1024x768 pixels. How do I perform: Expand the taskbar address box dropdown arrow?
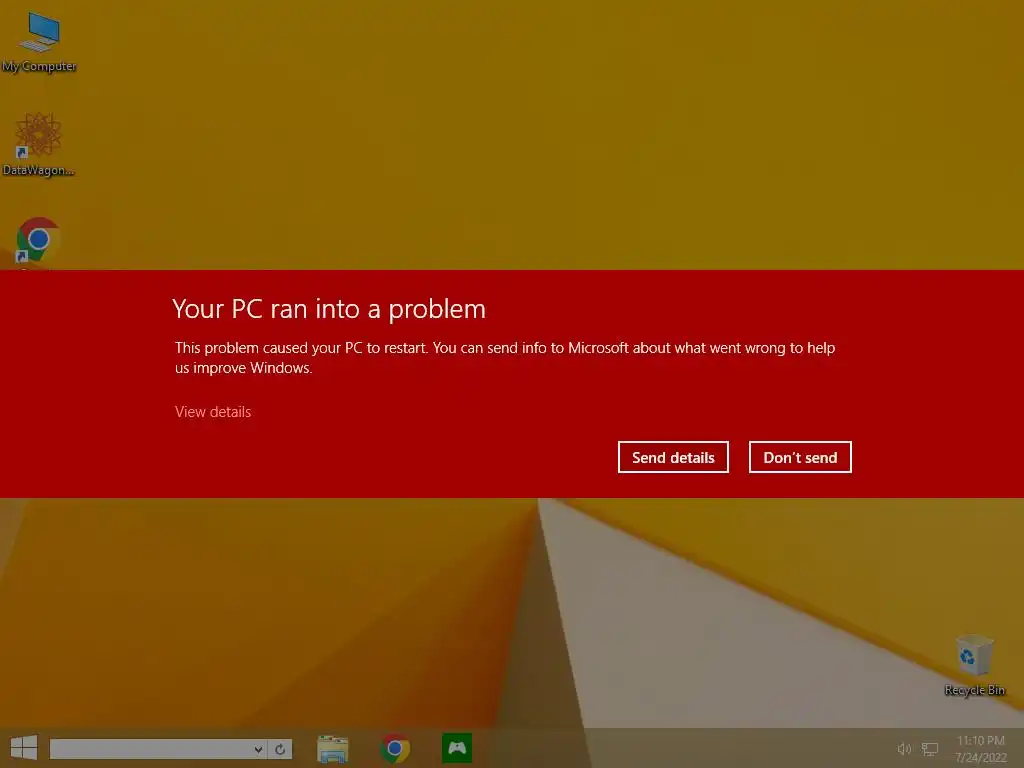[259, 749]
